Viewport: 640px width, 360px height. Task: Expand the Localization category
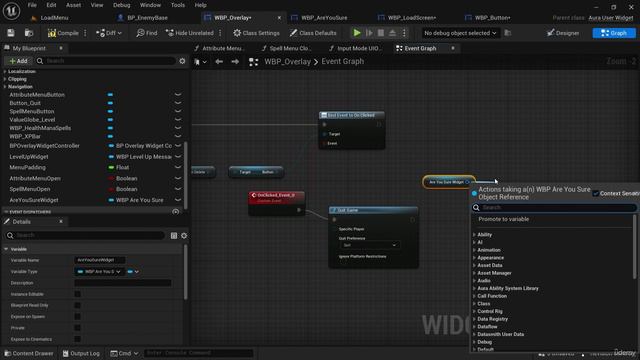tap(5, 71)
